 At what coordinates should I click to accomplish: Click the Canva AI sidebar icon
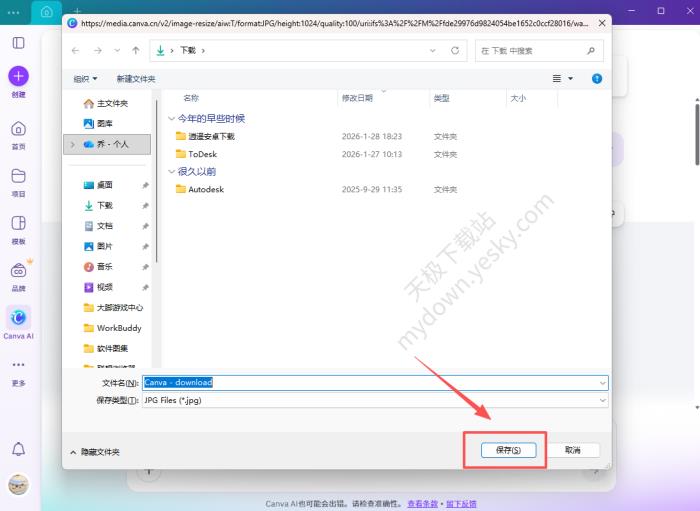point(18,318)
